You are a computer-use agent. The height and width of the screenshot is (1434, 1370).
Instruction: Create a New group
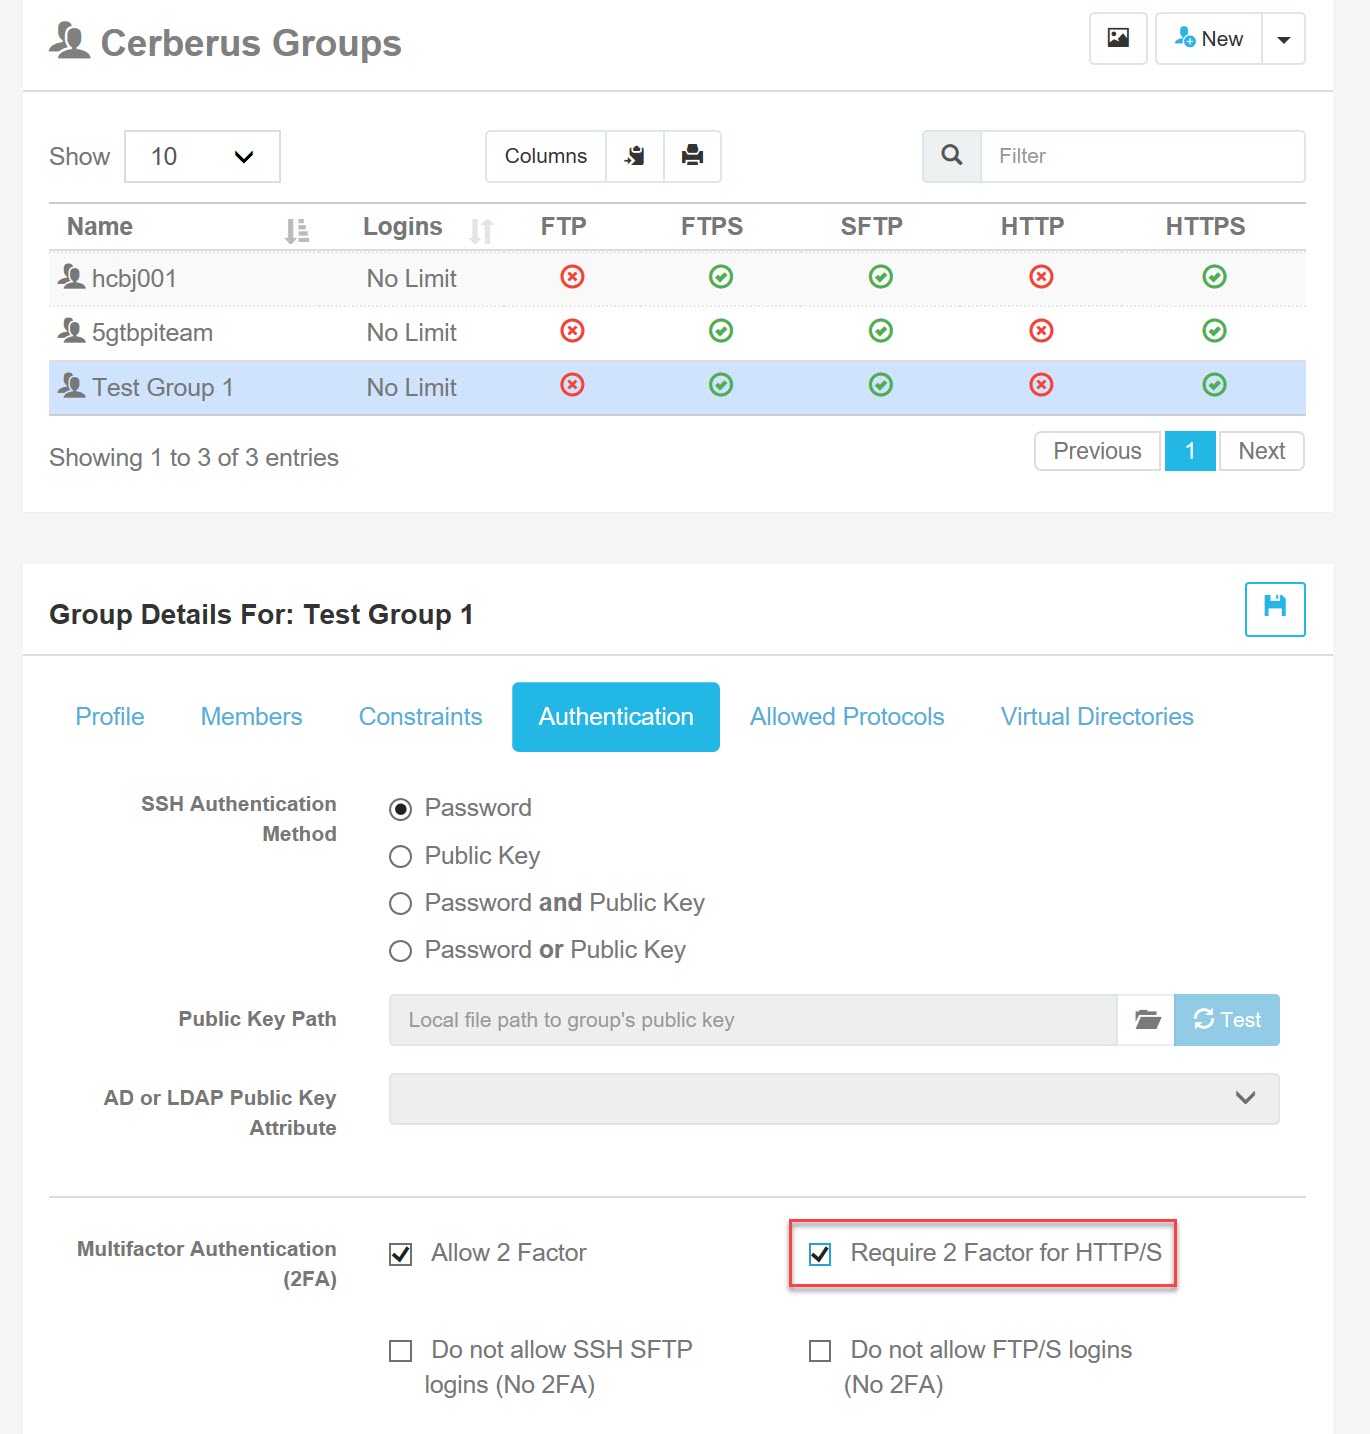tap(1209, 39)
